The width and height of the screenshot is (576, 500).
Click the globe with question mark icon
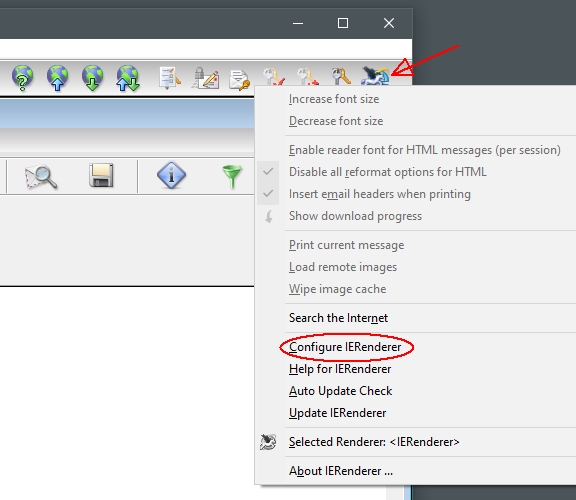click(22, 78)
